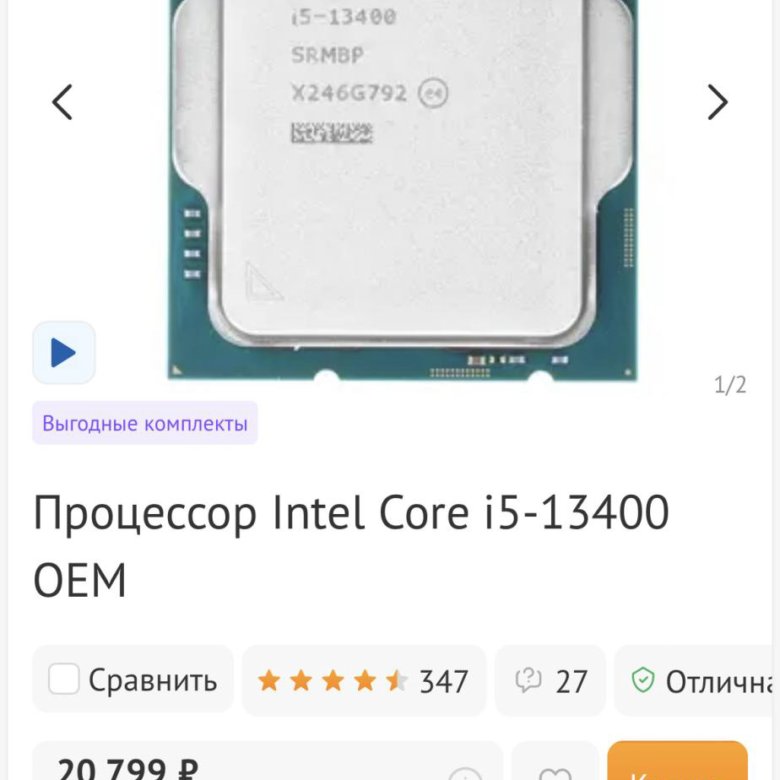Tap the 1/2 image counter
The image size is (780, 780).
[x=730, y=385]
